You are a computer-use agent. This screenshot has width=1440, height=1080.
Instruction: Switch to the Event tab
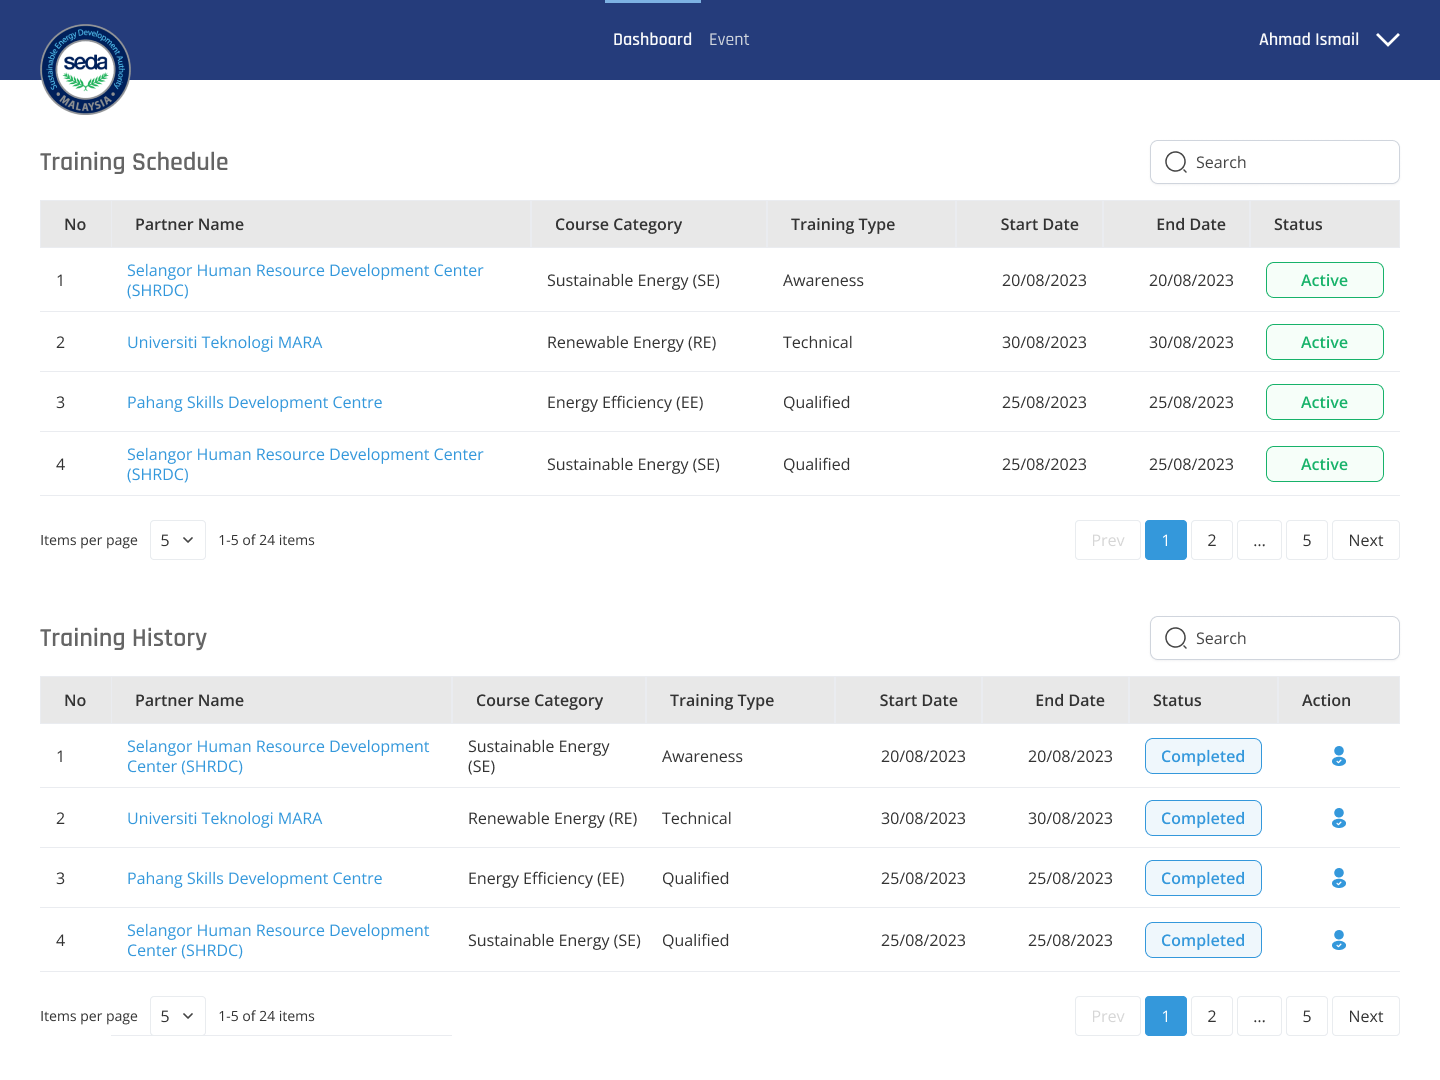[729, 39]
